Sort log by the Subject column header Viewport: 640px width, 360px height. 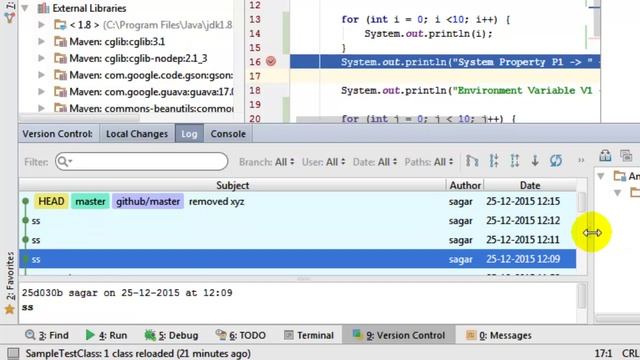tap(232, 185)
